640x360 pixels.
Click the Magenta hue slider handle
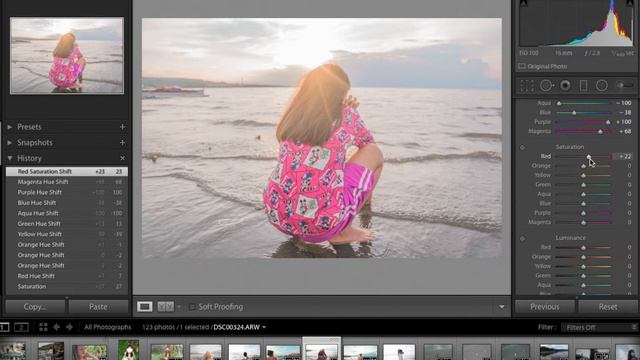coord(600,131)
